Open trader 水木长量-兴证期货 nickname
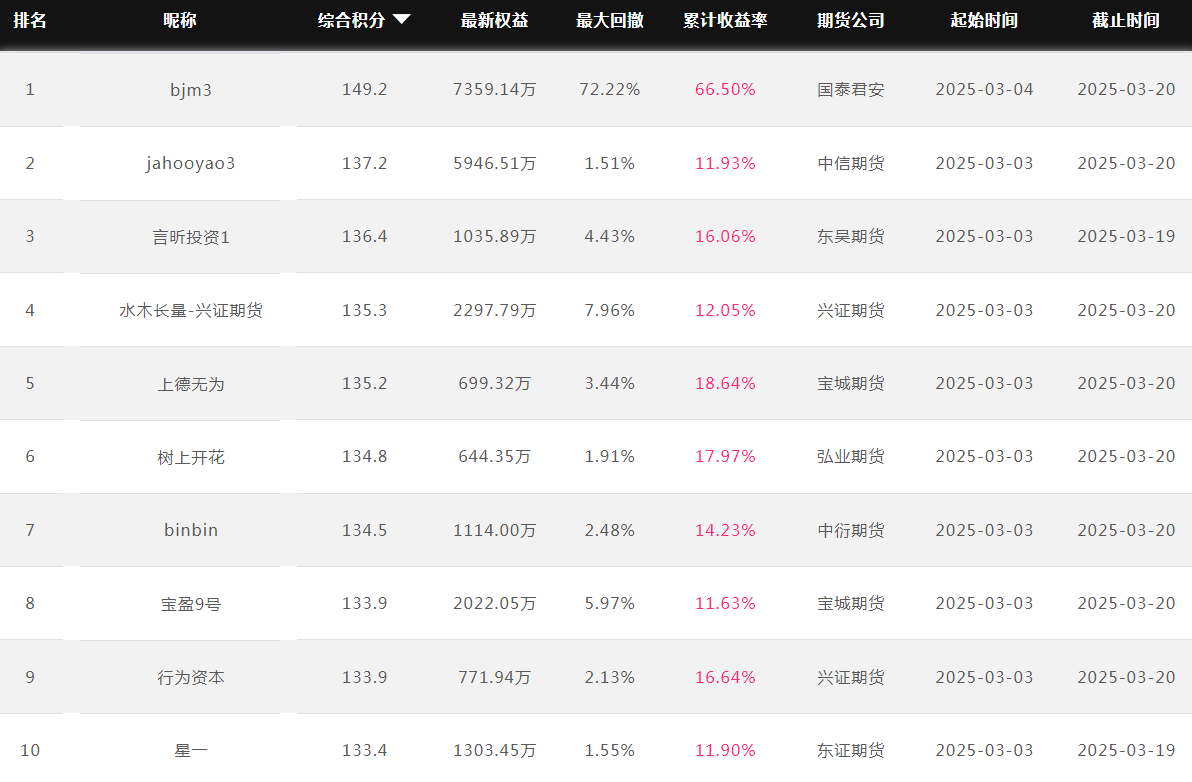 coord(191,310)
